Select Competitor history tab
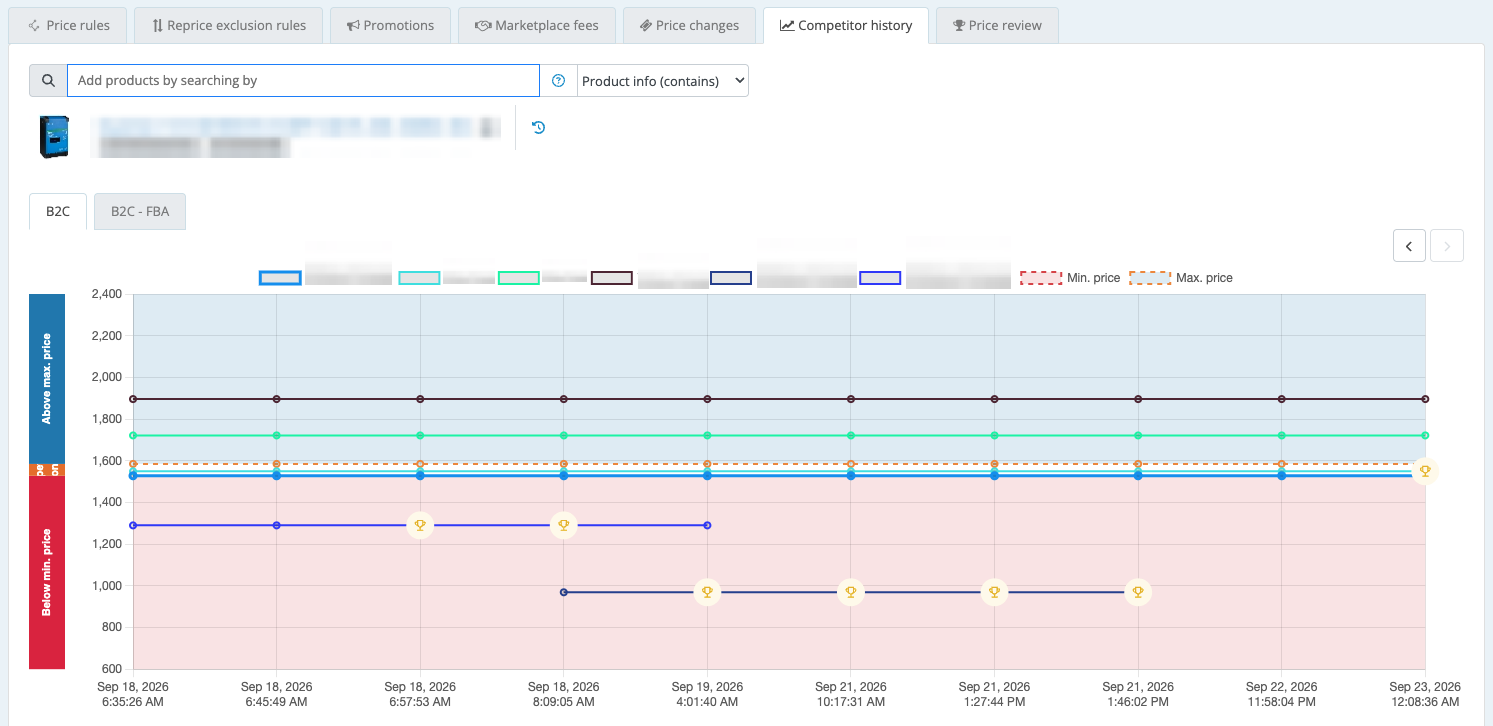Viewport: 1493px width, 726px height. pyautogui.click(x=845, y=26)
